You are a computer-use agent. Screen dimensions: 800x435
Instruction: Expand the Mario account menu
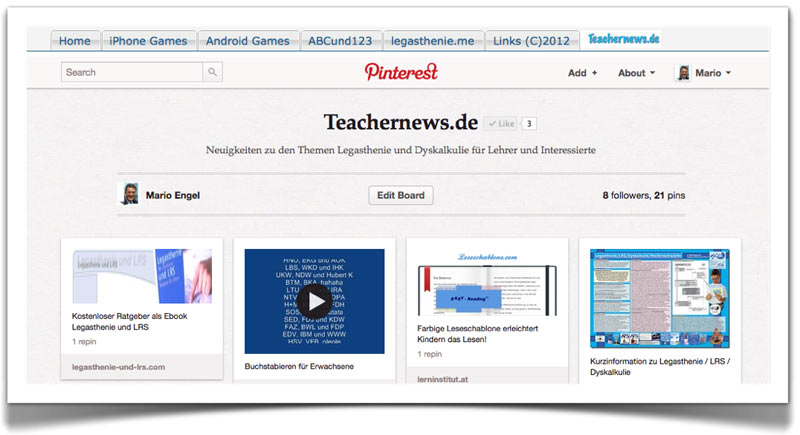(713, 73)
